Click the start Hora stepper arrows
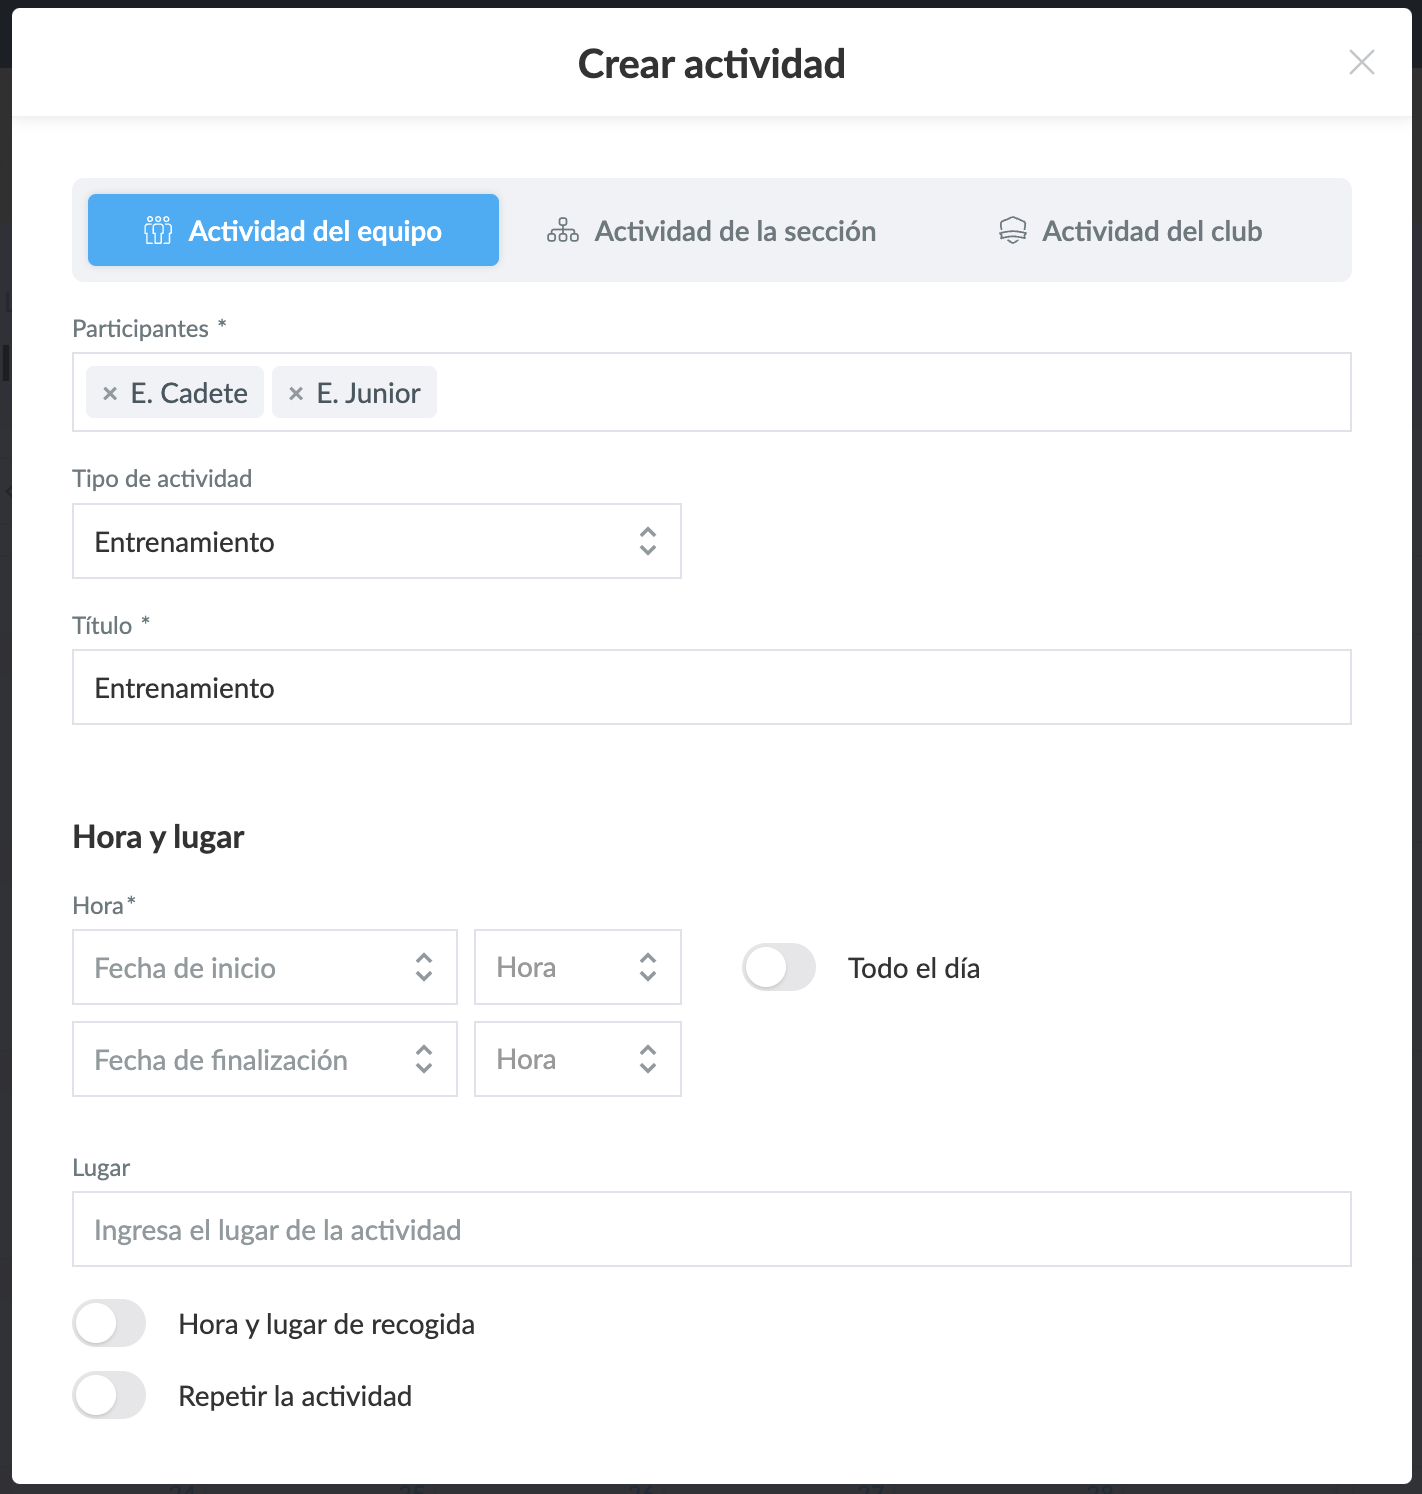The width and height of the screenshot is (1422, 1494). tap(648, 967)
